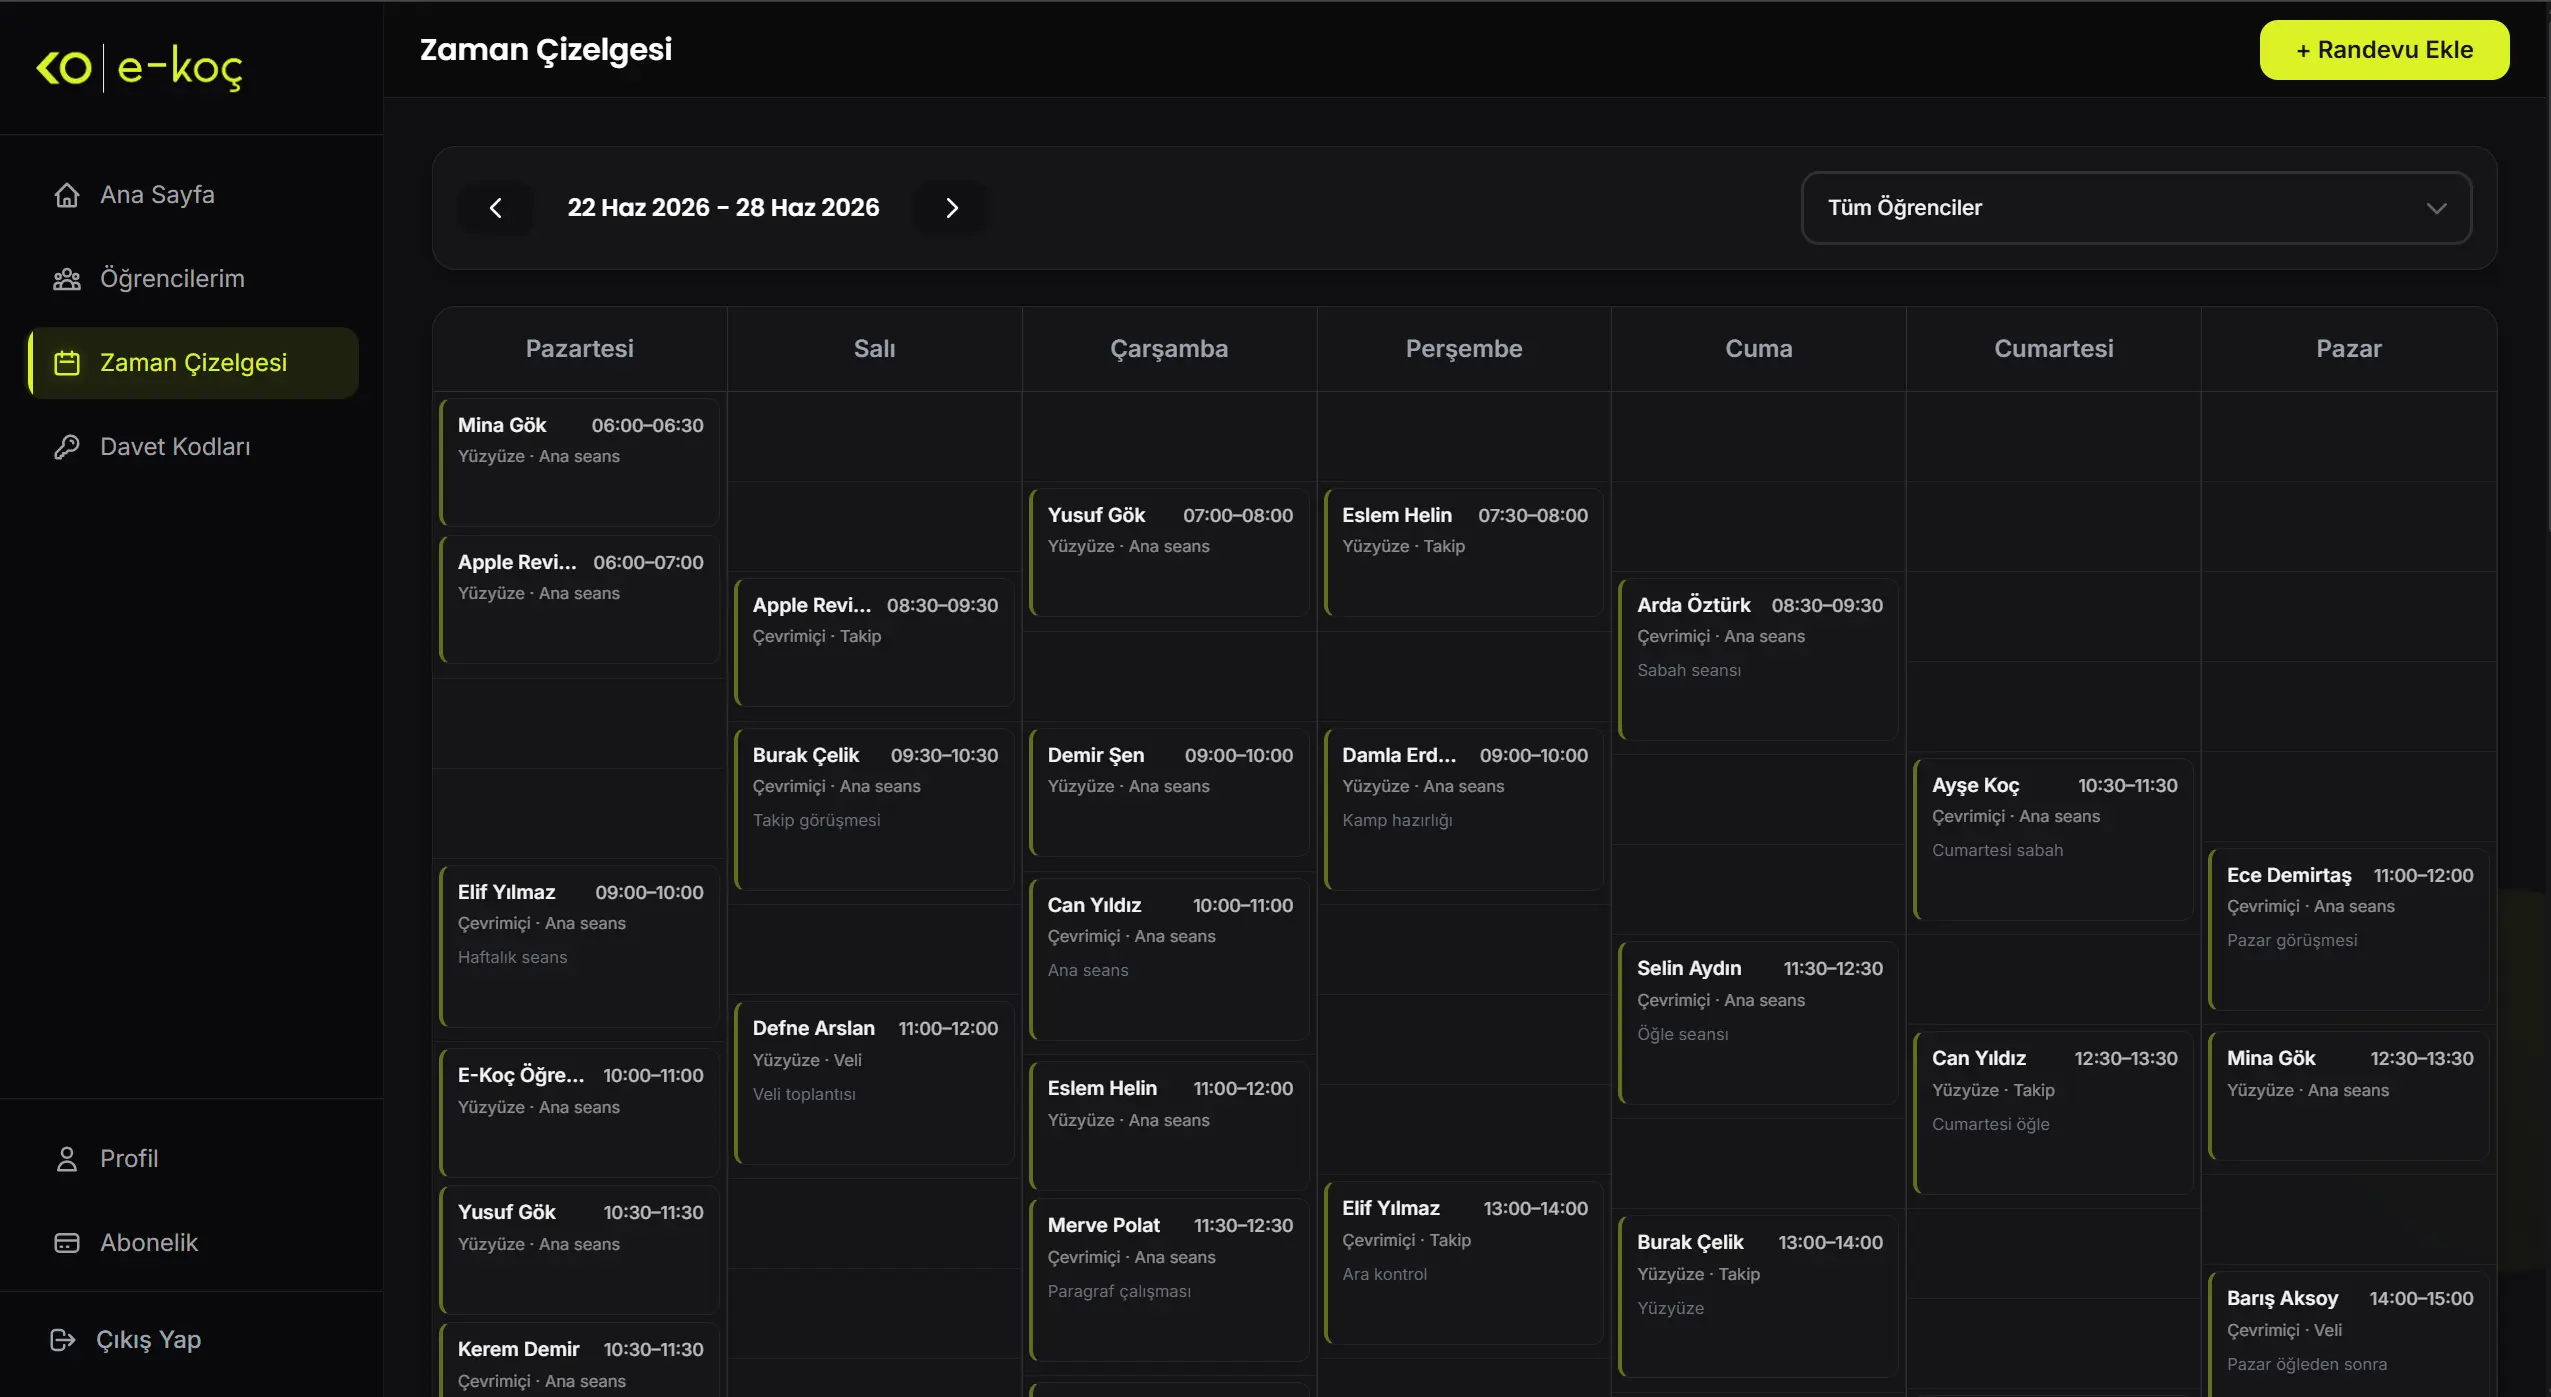Click the calendar icon for Zaman Çizelgesi
The width and height of the screenshot is (2551, 1397).
67,363
